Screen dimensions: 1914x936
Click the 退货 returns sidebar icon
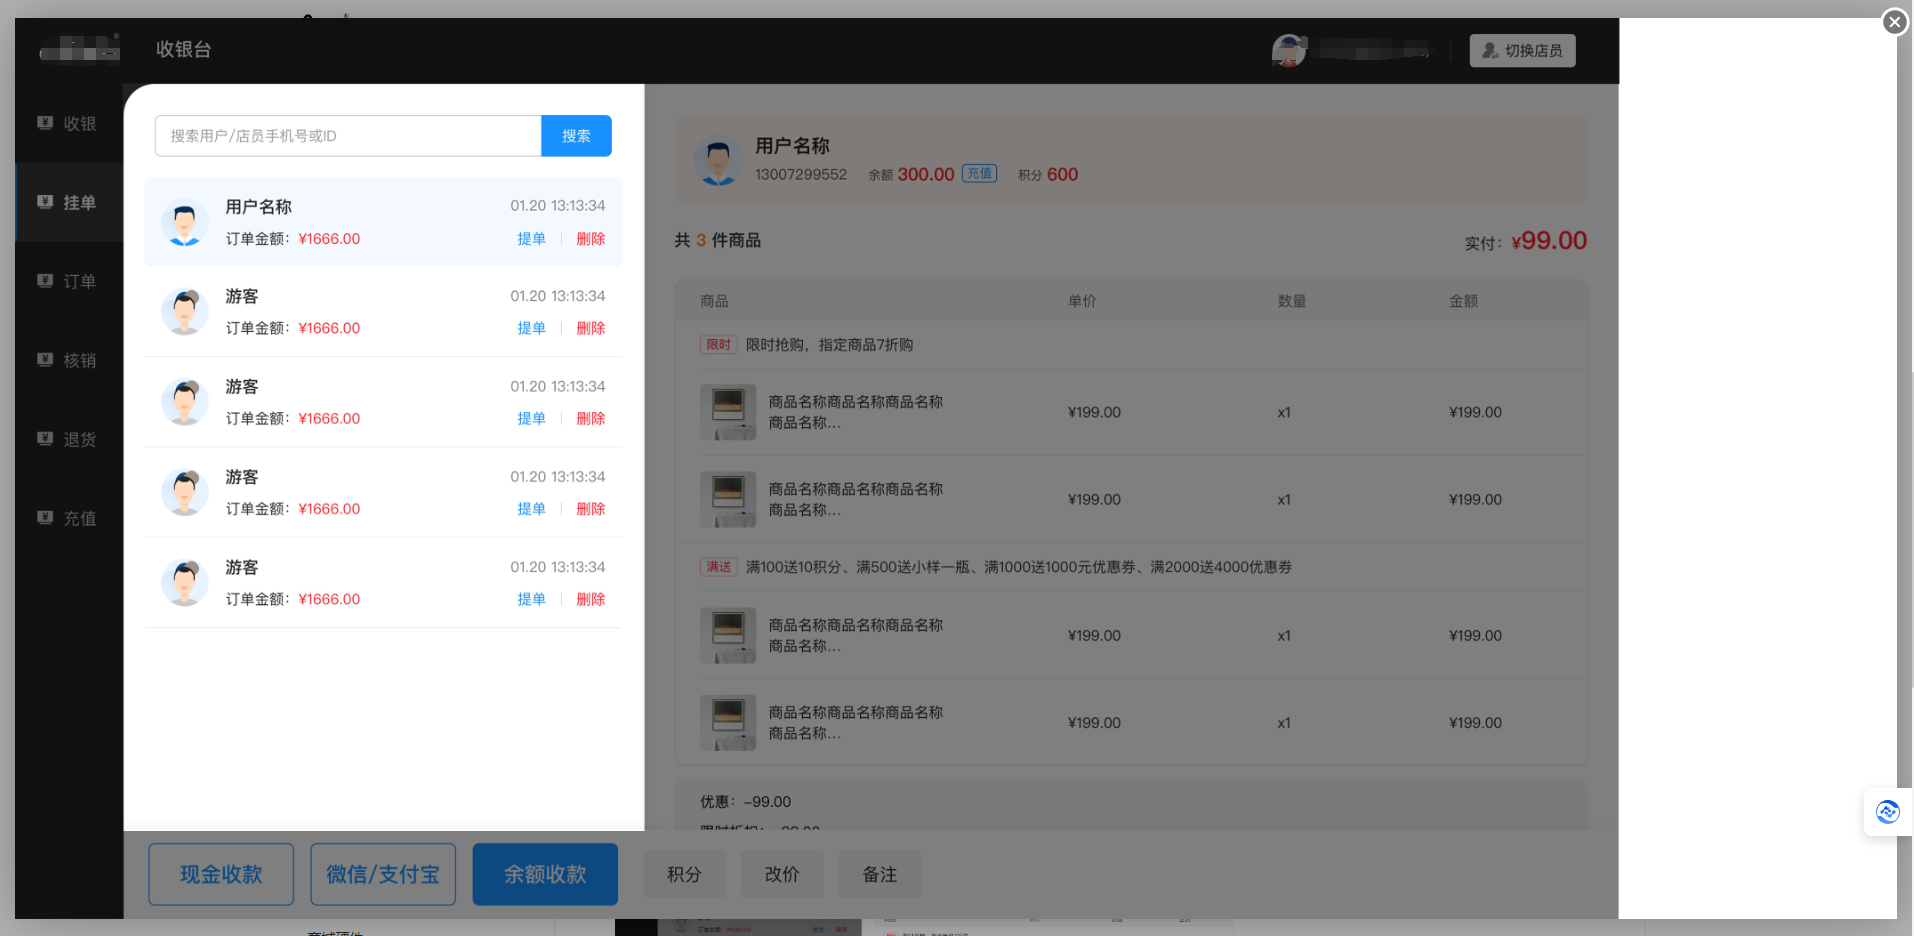pos(45,439)
